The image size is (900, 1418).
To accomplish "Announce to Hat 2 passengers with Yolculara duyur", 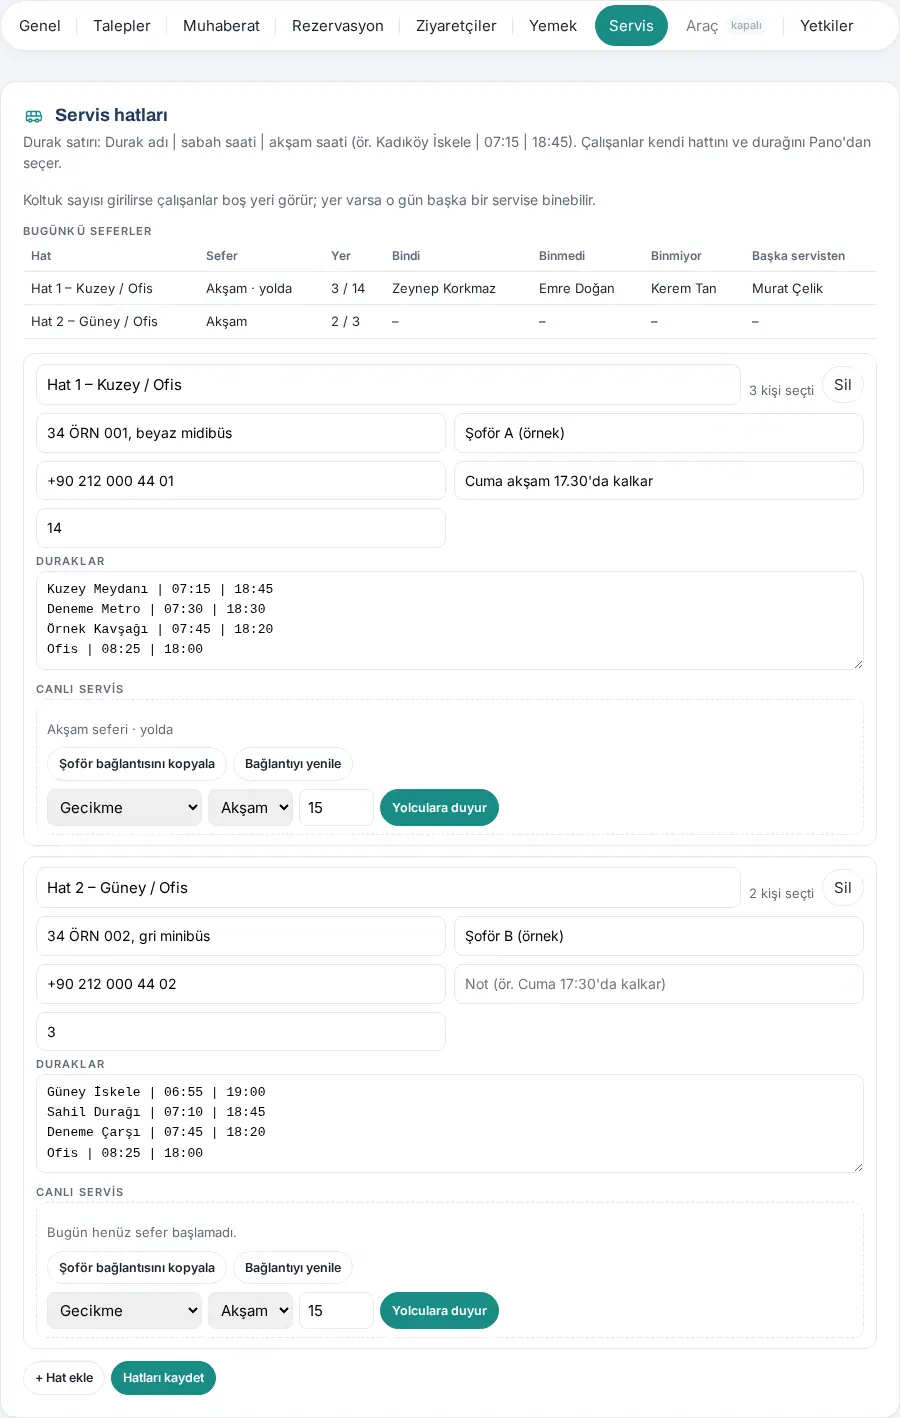I will pos(439,1311).
